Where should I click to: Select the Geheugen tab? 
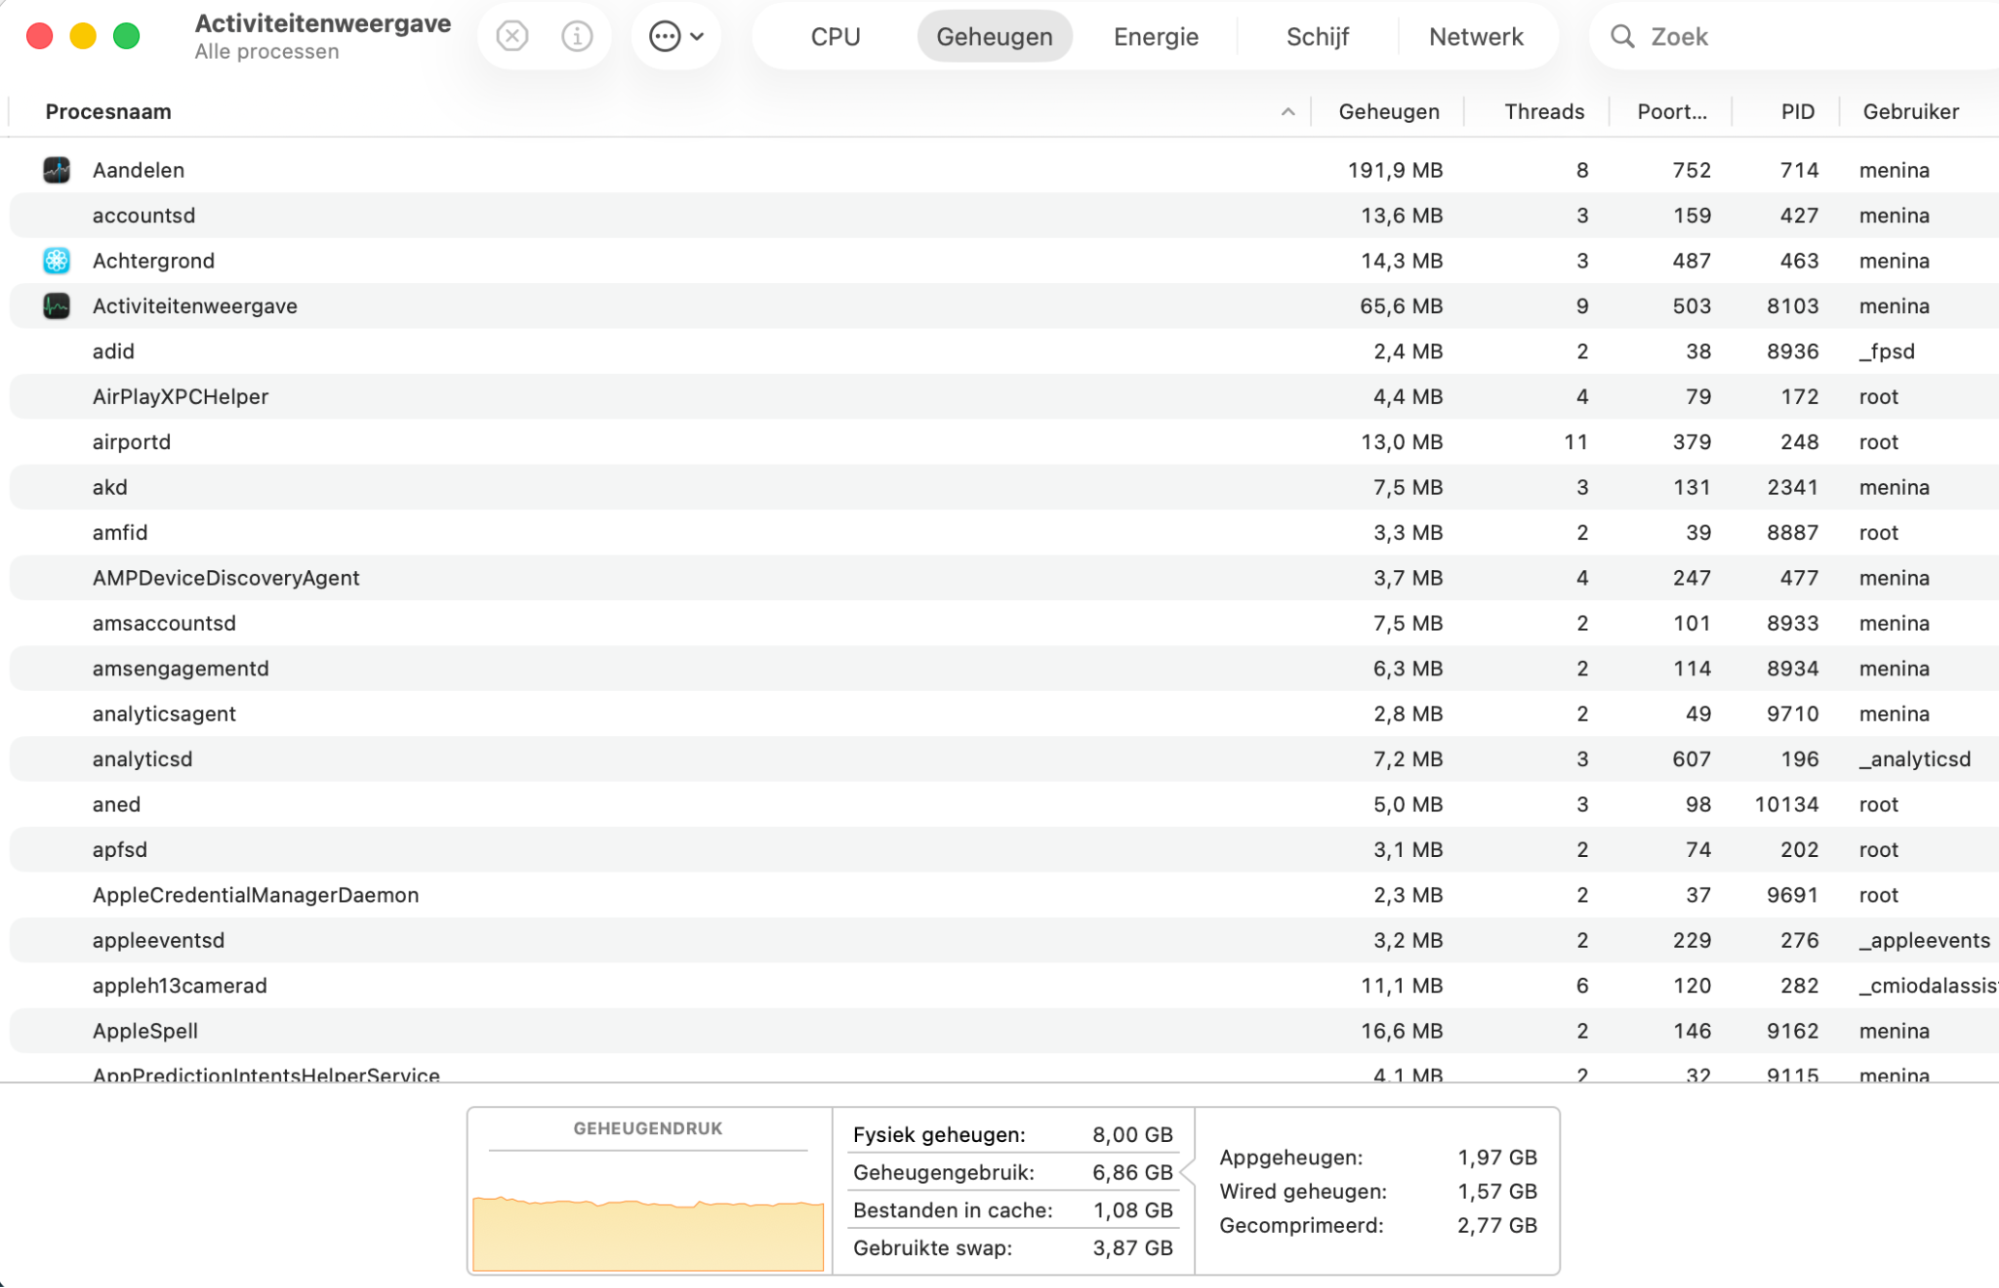click(994, 37)
